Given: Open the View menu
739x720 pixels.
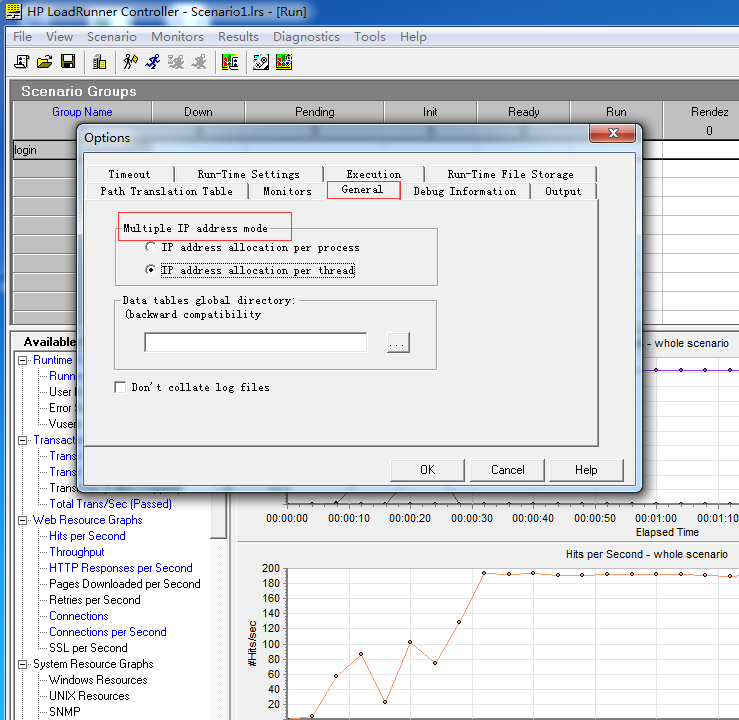Looking at the screenshot, I should (59, 37).
